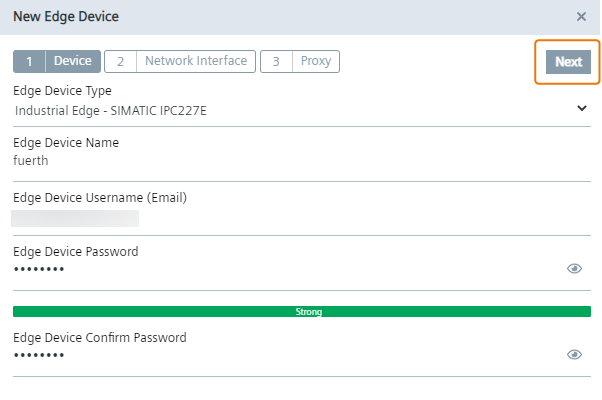Select the step number 2 badge
Image resolution: width=602 pixels, height=400 pixels.
[119, 61]
